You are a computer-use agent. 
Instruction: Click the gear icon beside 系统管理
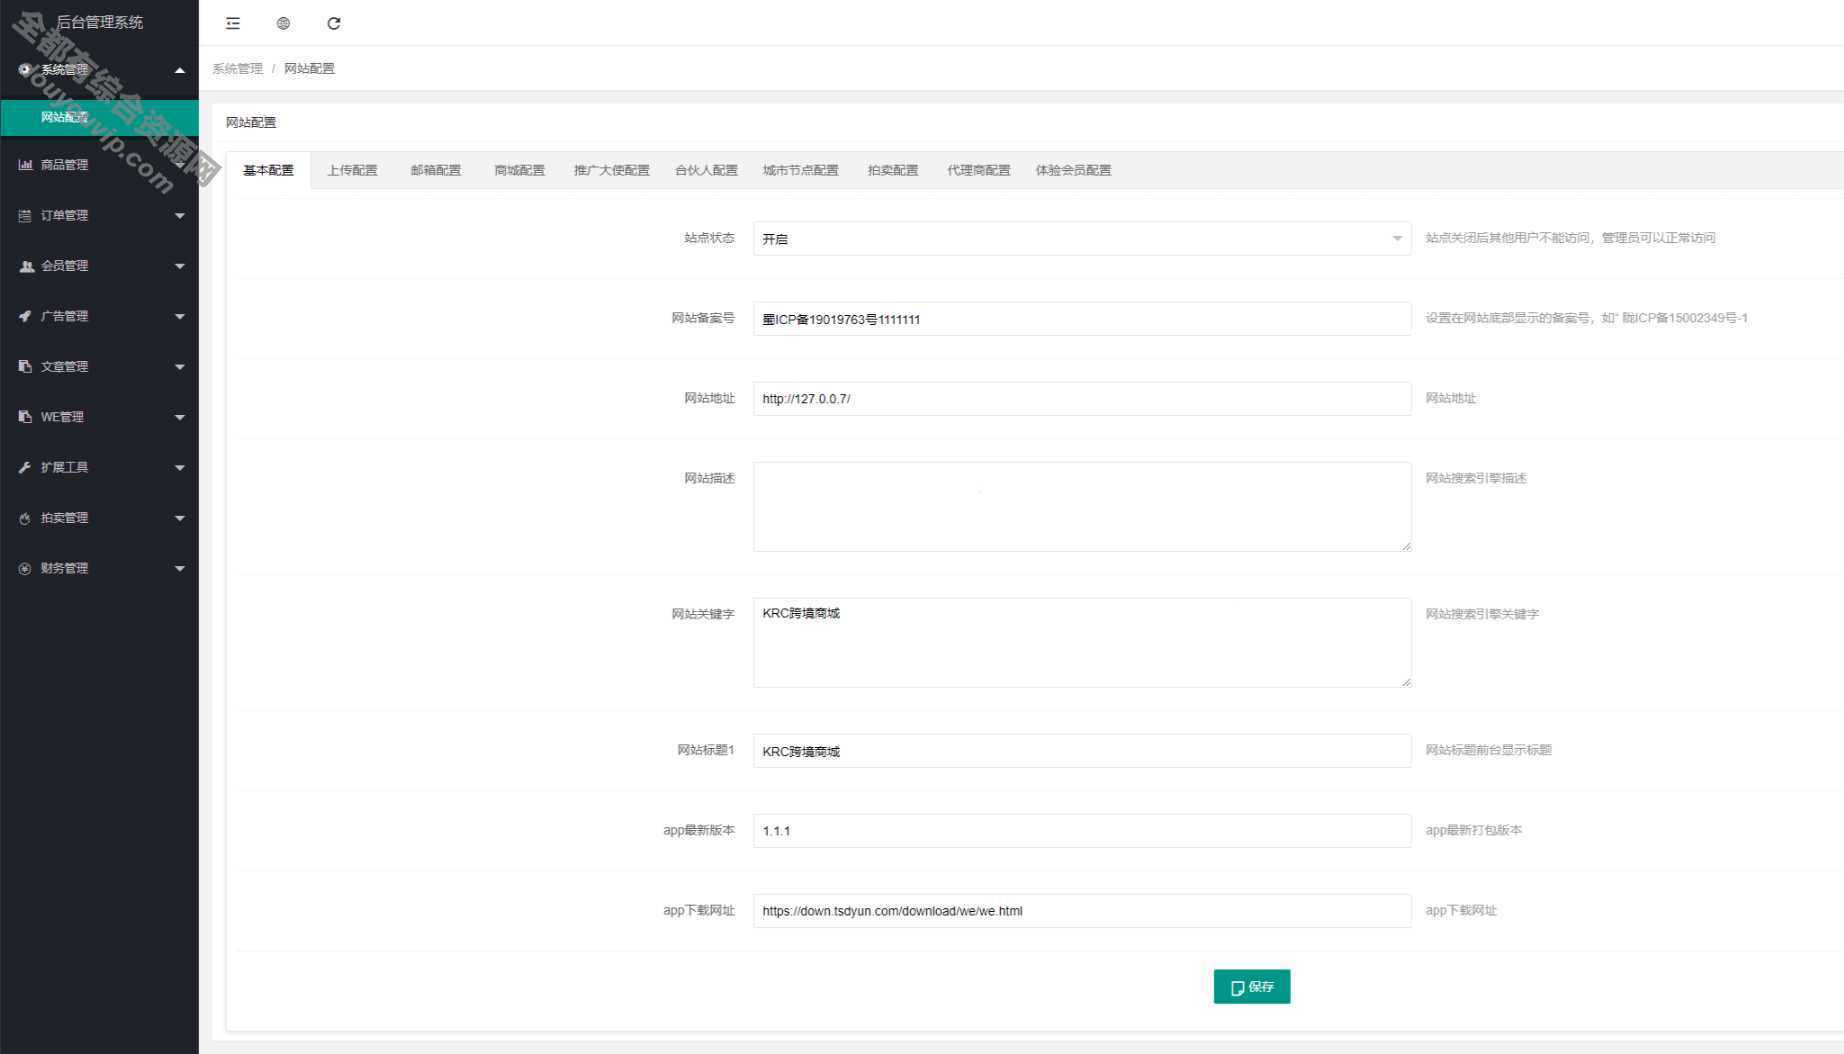(x=25, y=69)
